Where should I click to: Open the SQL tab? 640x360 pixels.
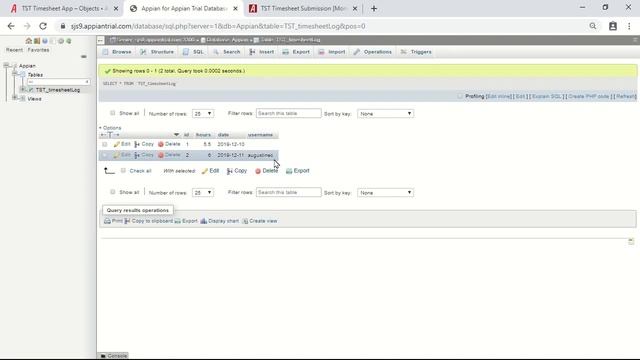tap(193, 52)
